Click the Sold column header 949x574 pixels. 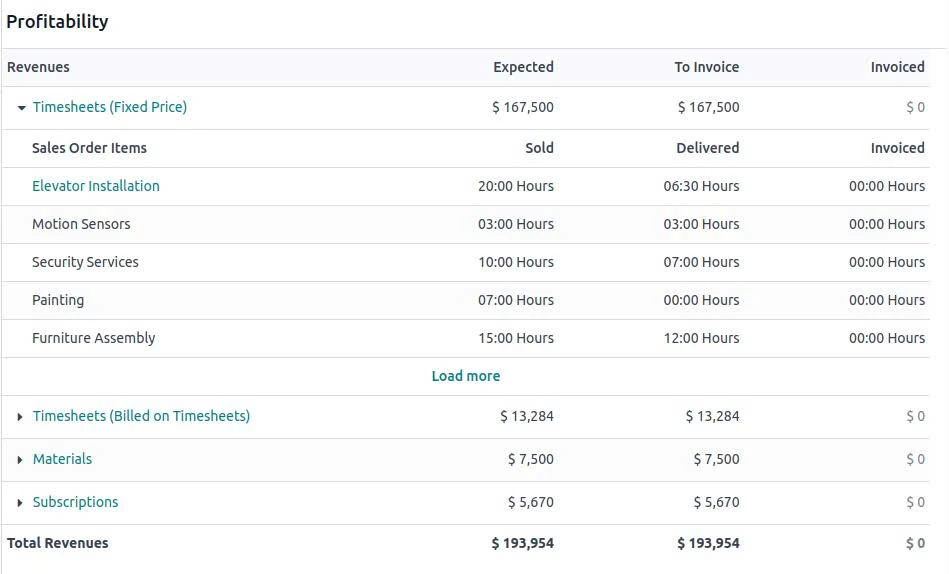point(539,148)
